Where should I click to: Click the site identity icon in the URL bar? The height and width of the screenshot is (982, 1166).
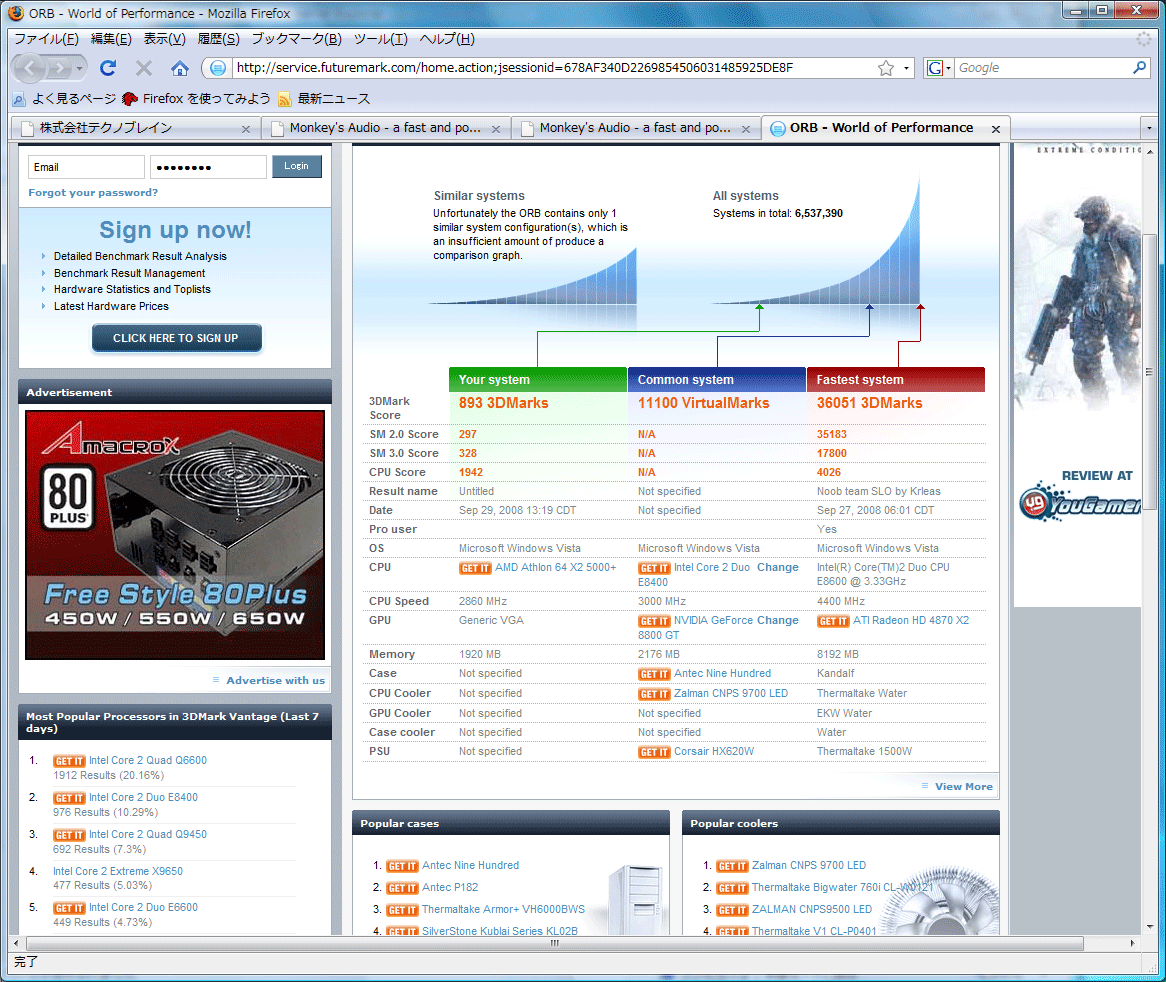[x=217, y=68]
